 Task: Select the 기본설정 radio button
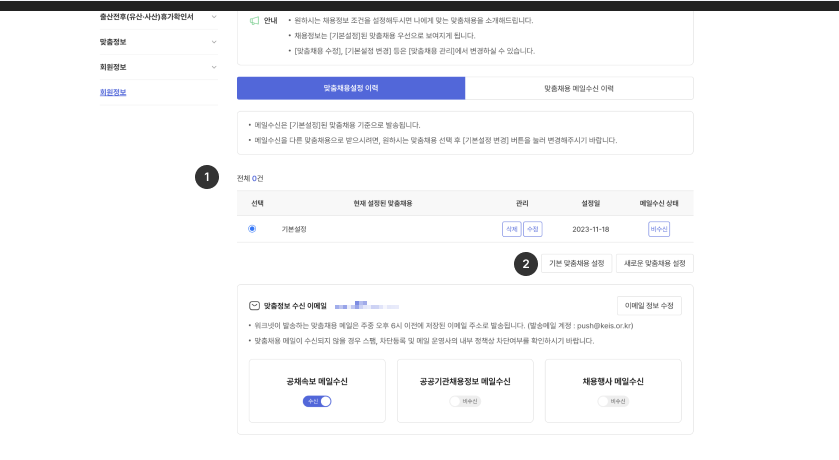click(x=252, y=229)
